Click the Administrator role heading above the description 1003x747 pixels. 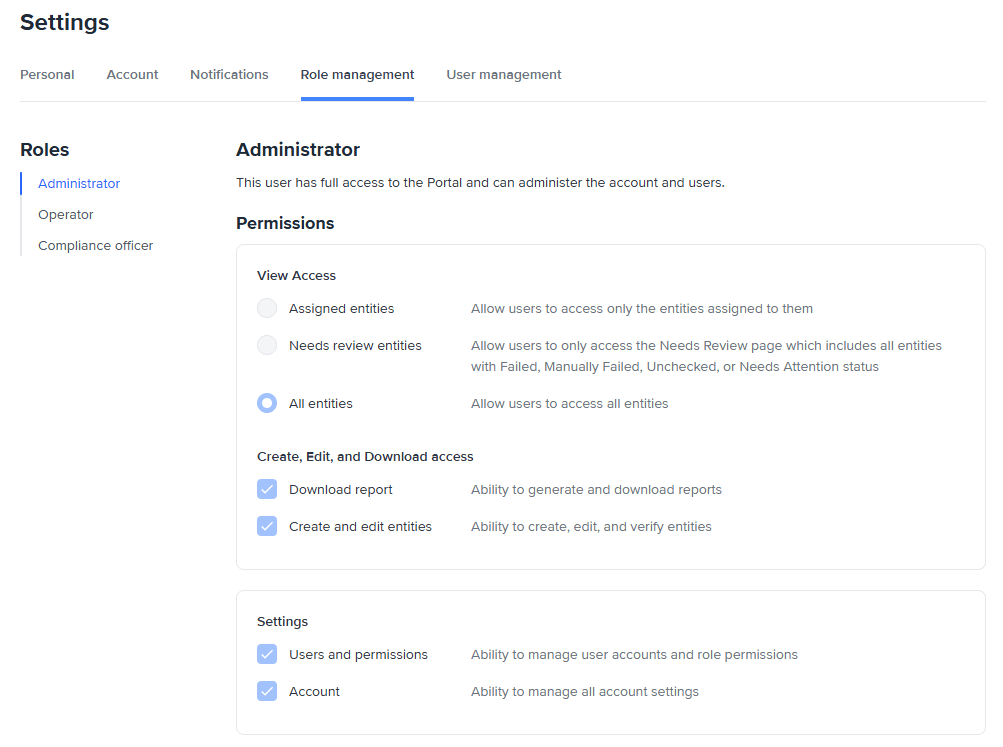tap(298, 150)
